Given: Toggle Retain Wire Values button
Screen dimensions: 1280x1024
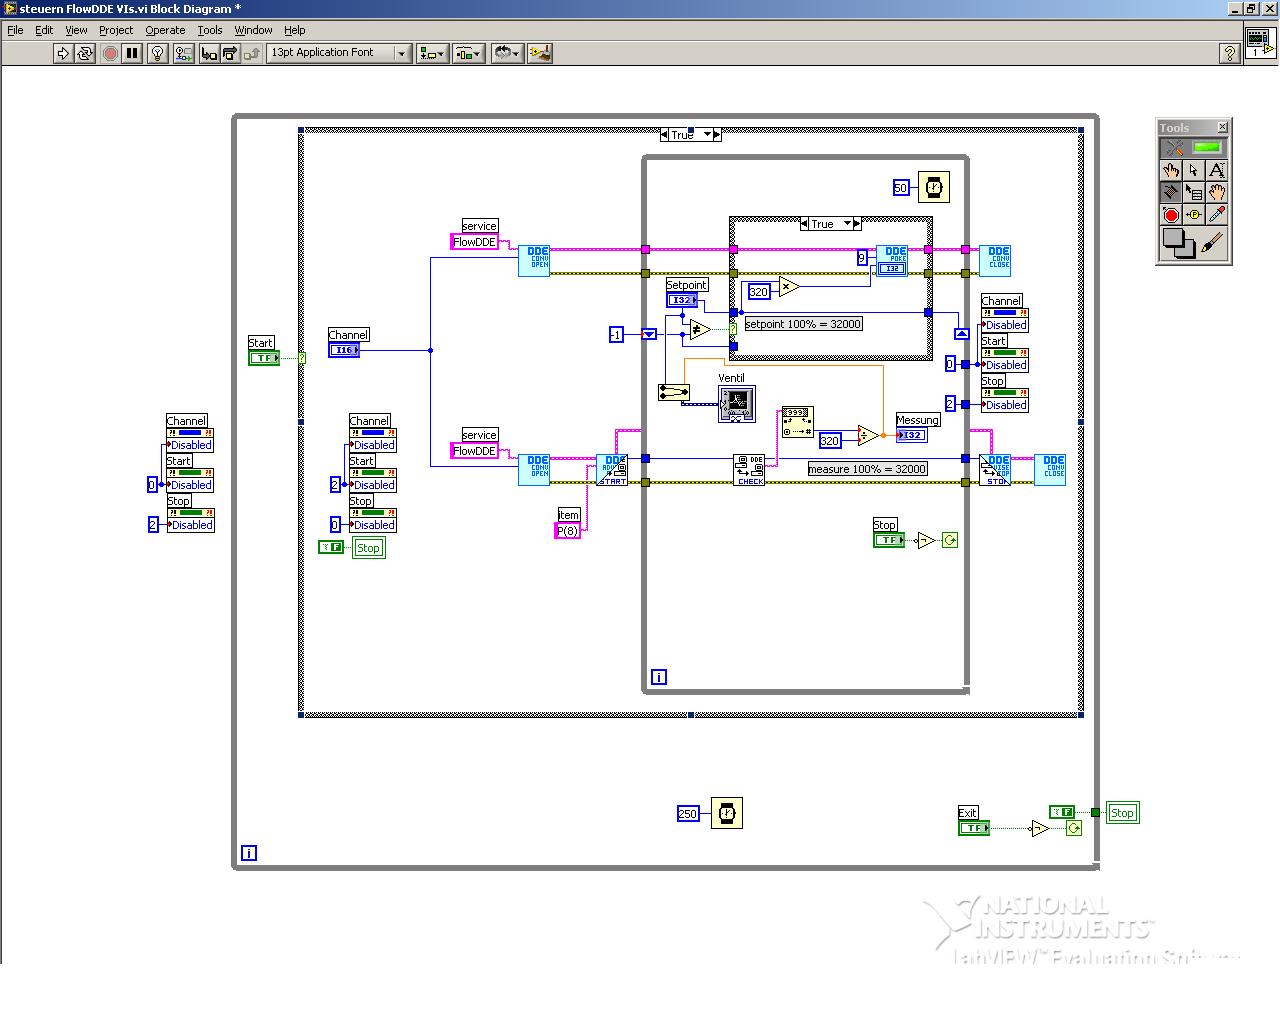Looking at the screenshot, I should 184,53.
